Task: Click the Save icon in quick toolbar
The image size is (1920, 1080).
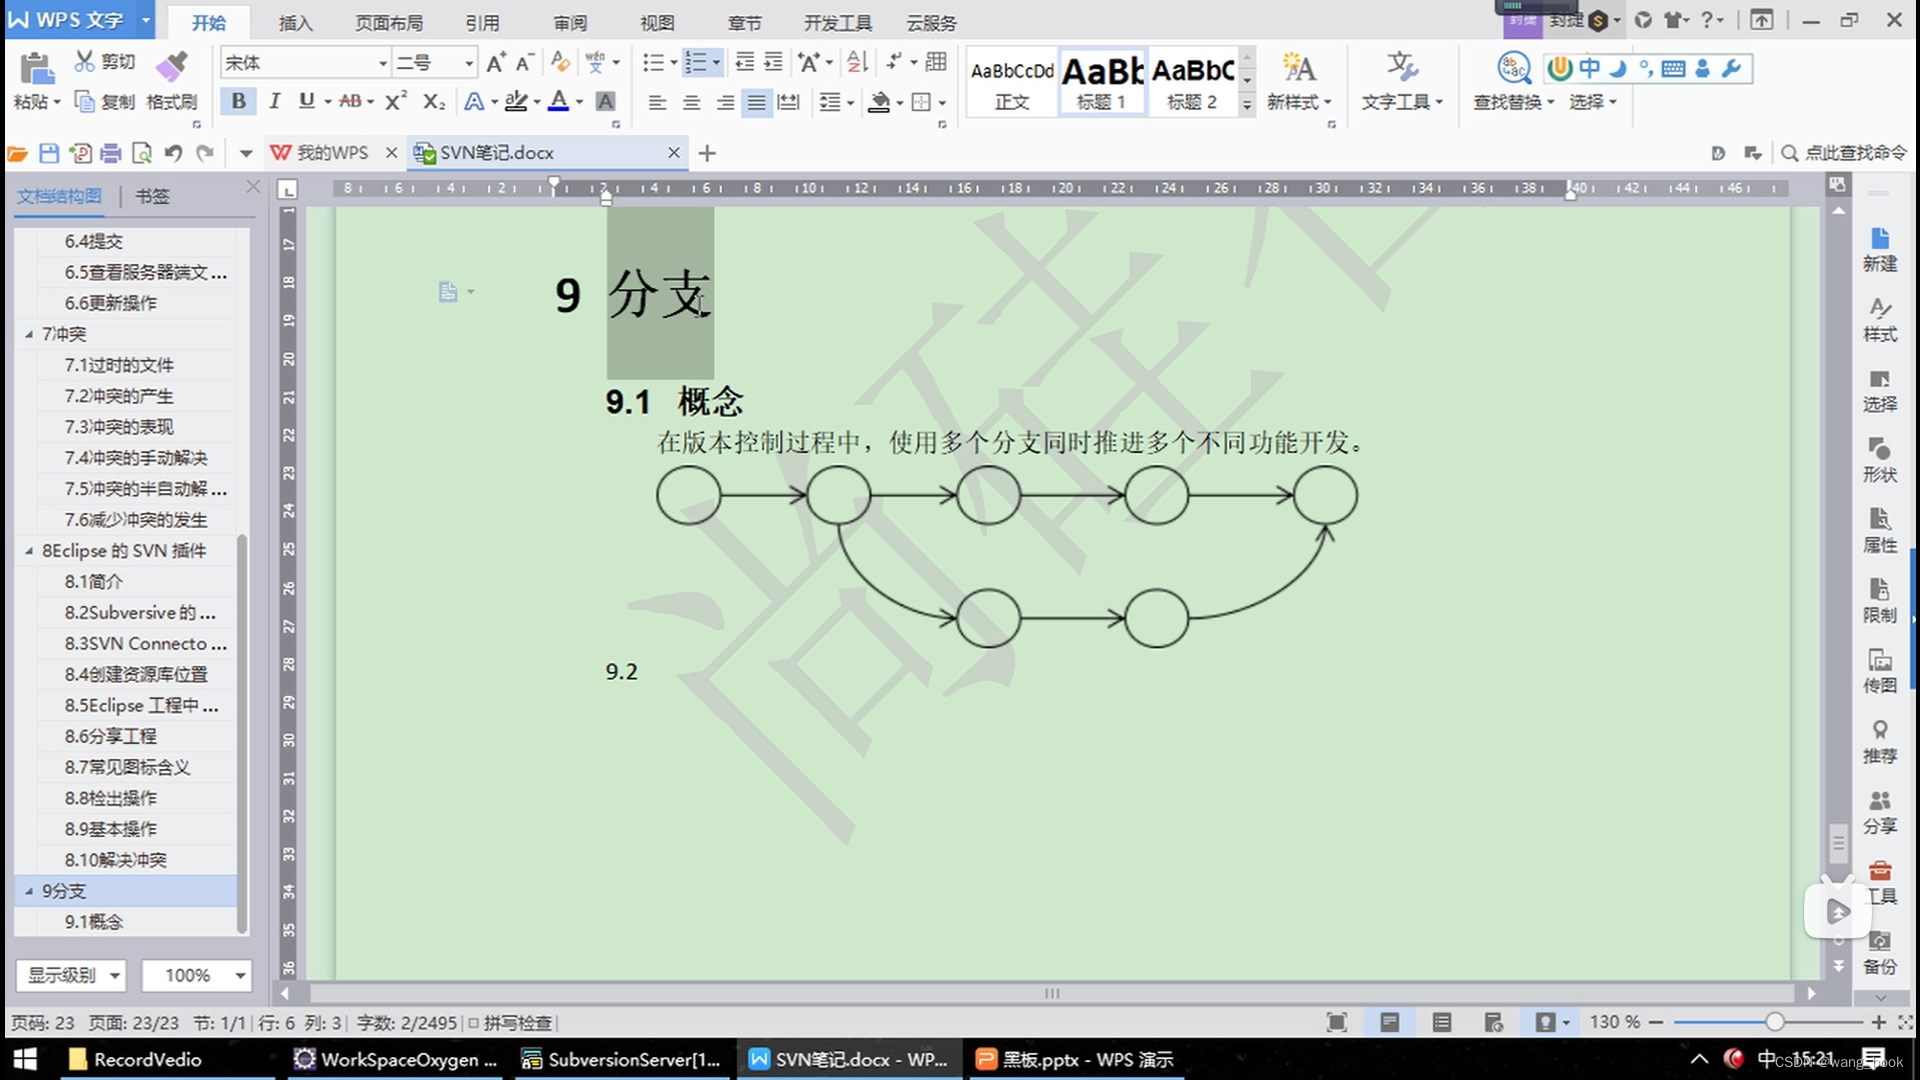Action: tap(49, 153)
